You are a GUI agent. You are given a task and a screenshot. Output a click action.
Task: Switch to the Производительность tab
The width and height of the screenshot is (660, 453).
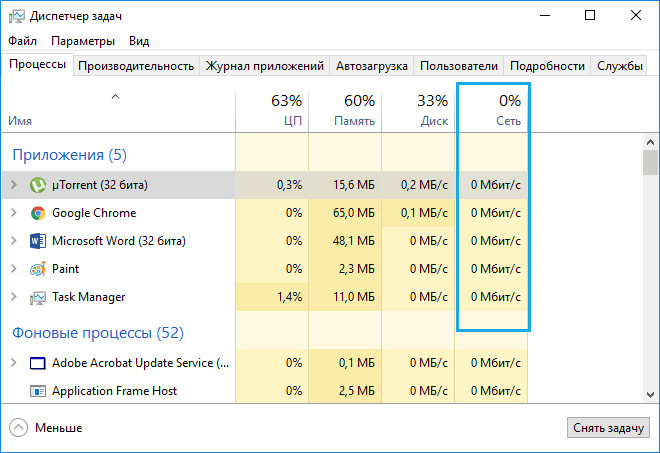tap(136, 66)
